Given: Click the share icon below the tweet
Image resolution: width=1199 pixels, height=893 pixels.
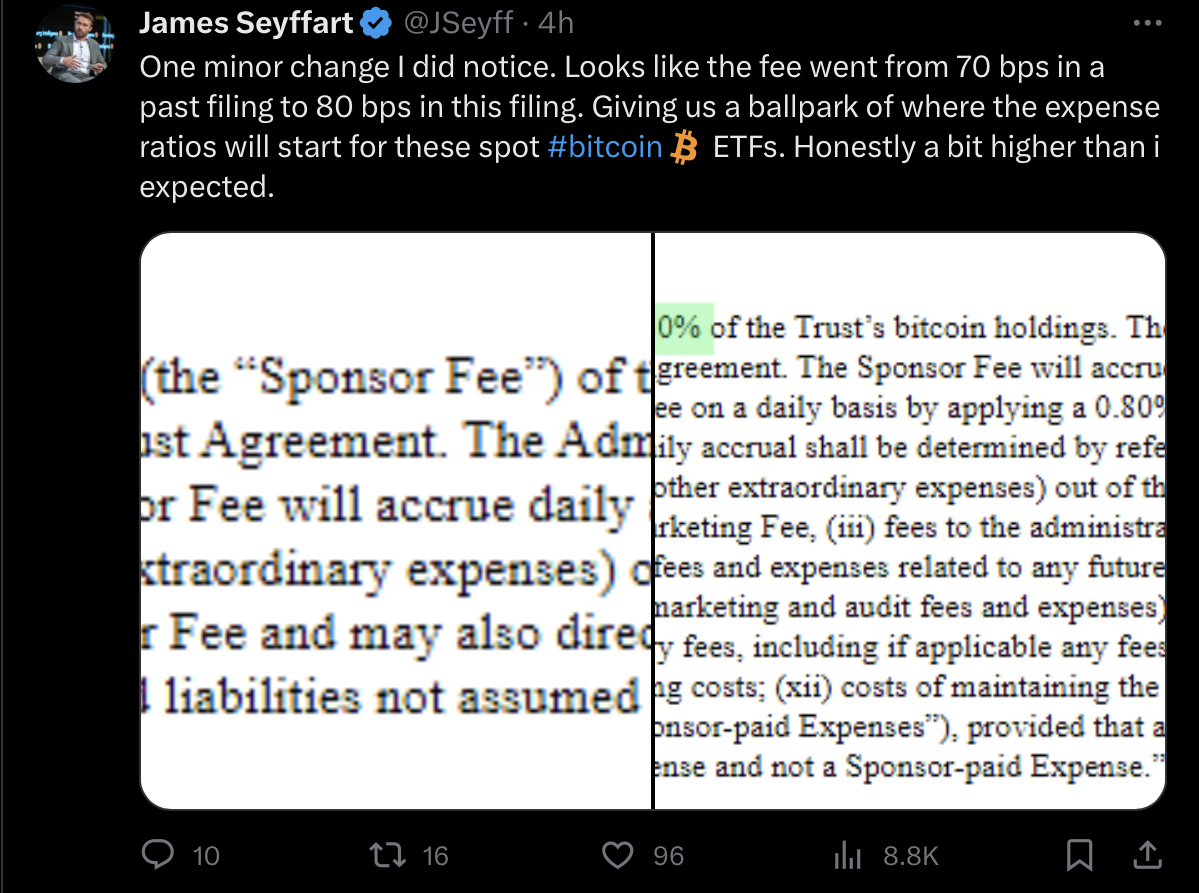Looking at the screenshot, I should click(x=1147, y=854).
